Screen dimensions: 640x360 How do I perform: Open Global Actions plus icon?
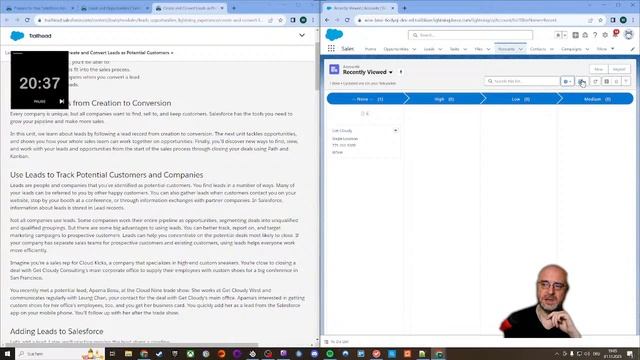575,35
